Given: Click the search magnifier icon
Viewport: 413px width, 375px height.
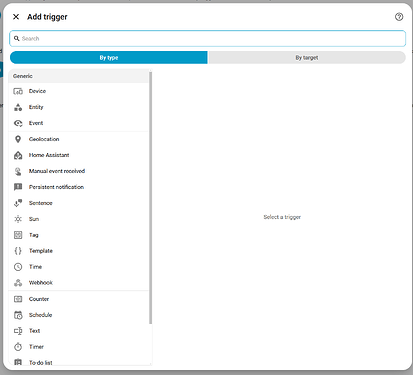Looking at the screenshot, I should click(x=17, y=38).
